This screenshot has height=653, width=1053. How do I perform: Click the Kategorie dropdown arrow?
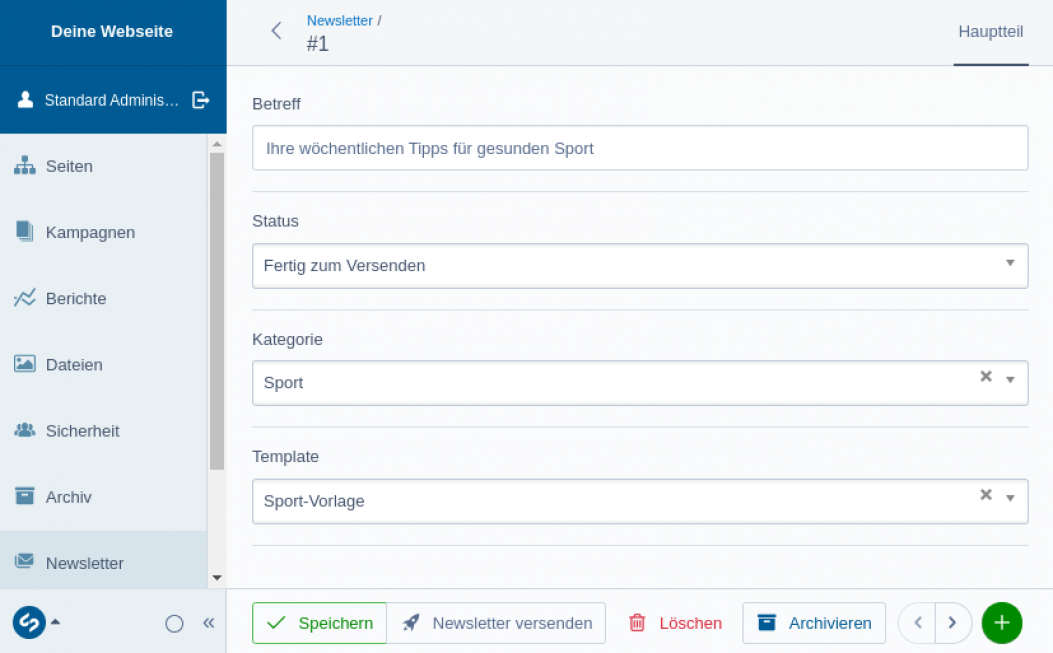click(1010, 380)
